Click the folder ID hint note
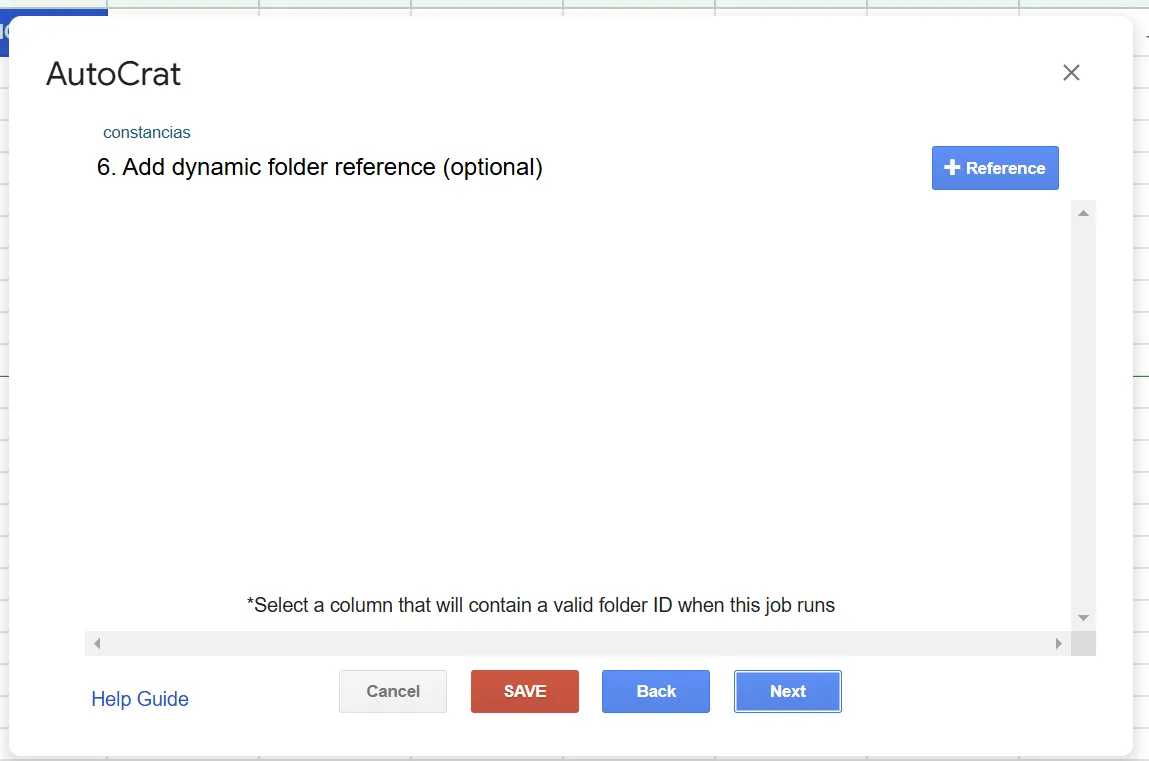The height and width of the screenshot is (761, 1149). [x=541, y=605]
